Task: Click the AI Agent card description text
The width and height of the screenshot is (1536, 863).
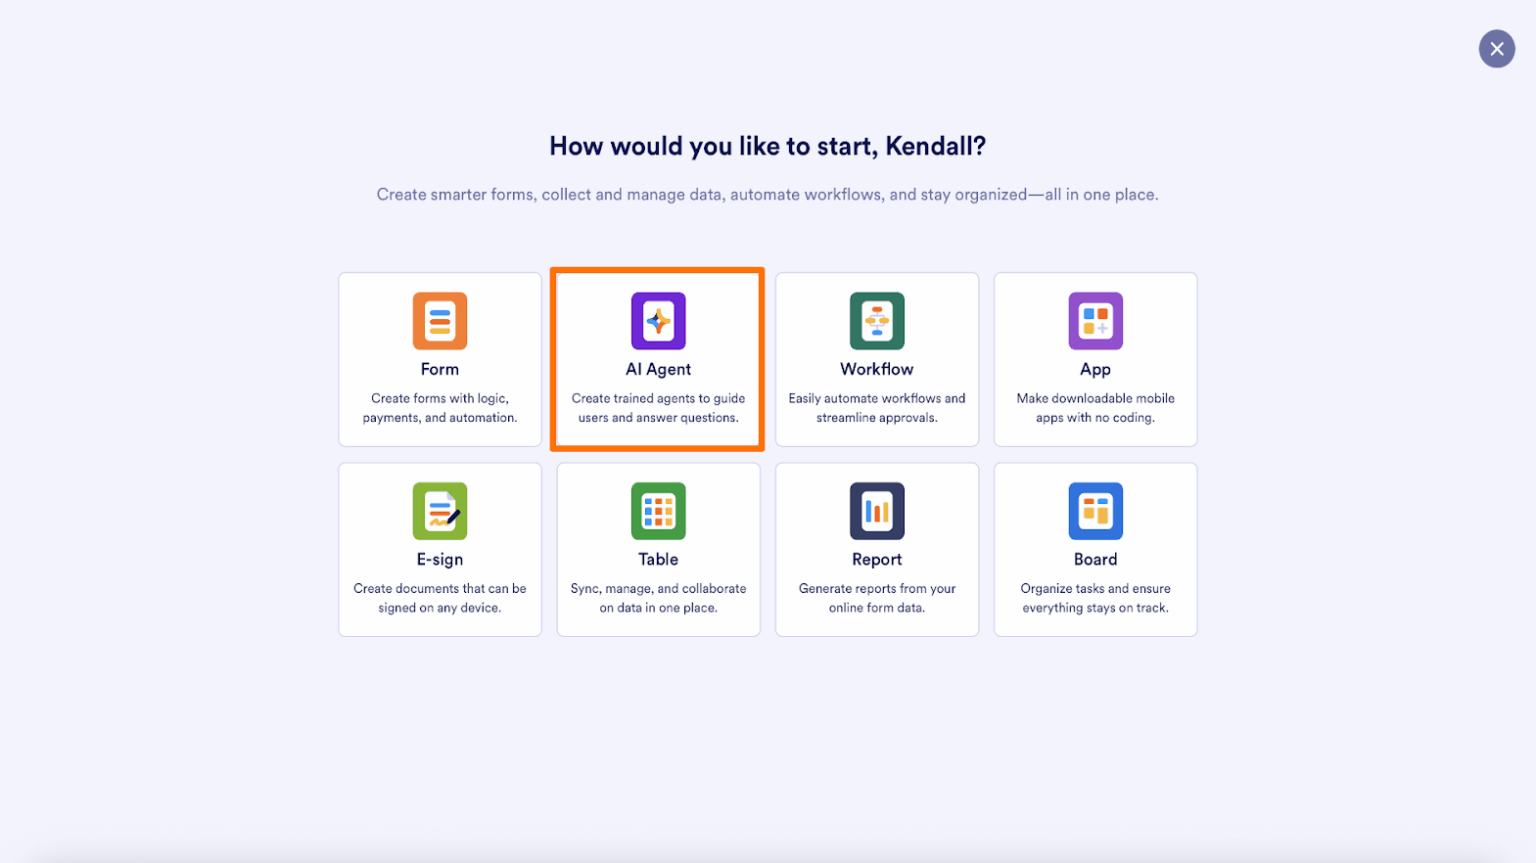Action: tap(657, 407)
